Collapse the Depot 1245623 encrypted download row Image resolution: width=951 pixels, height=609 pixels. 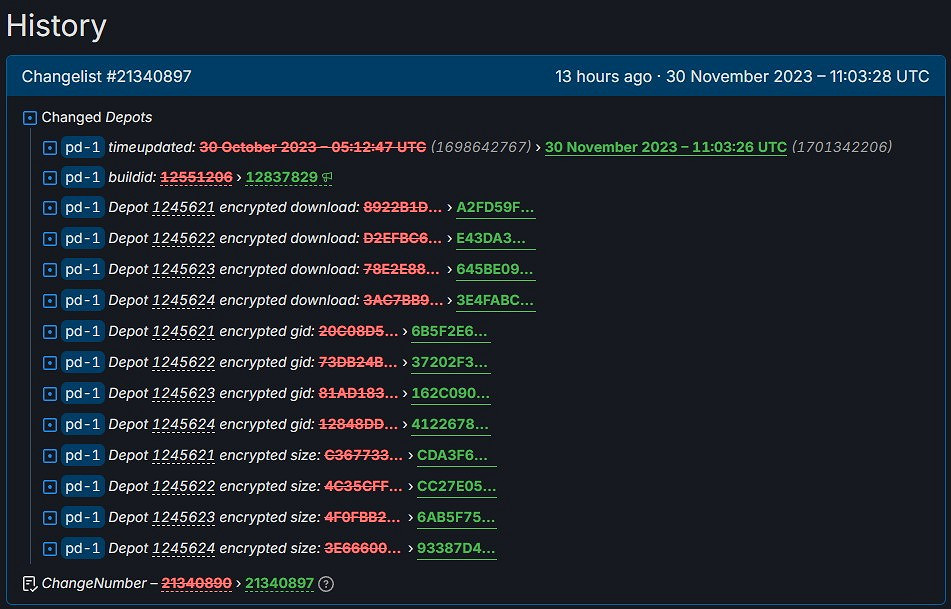pyautogui.click(x=49, y=269)
